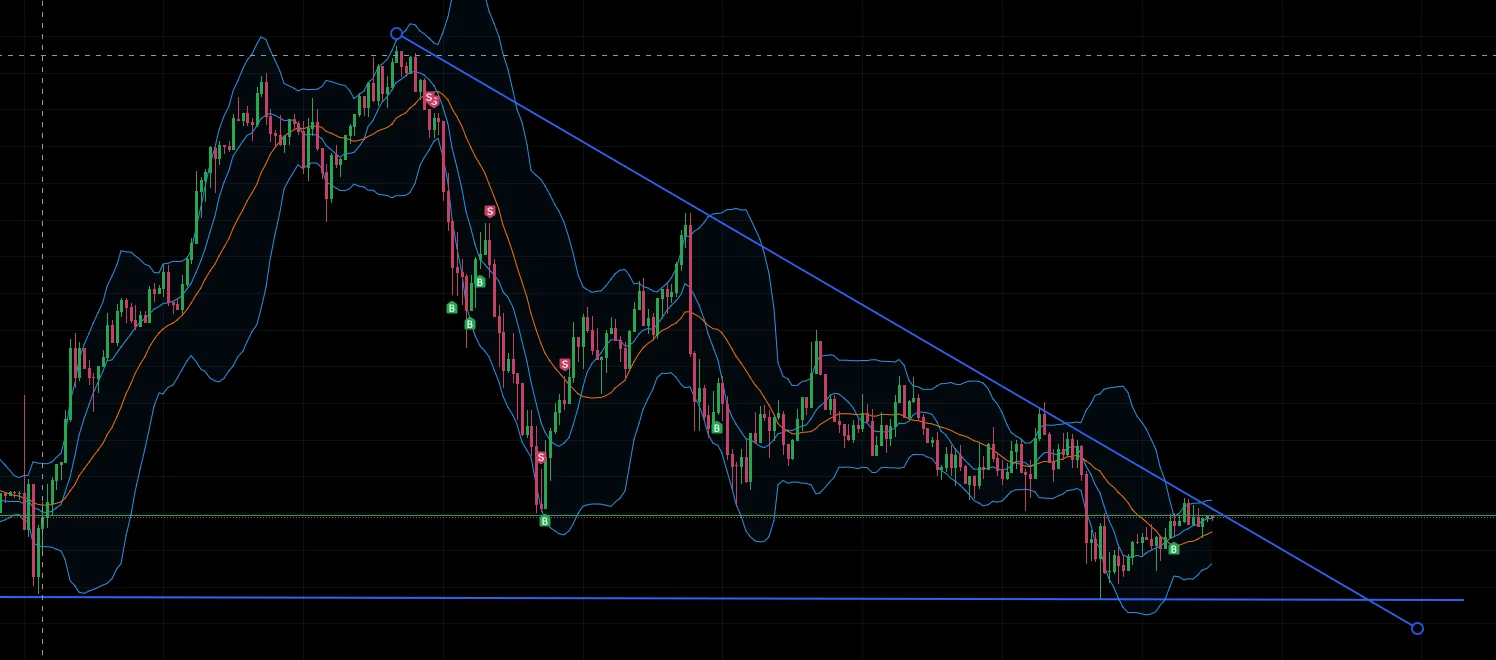Select the trendline's lower end anchor circle
Screen dimensions: 1496x660
click(1417, 628)
